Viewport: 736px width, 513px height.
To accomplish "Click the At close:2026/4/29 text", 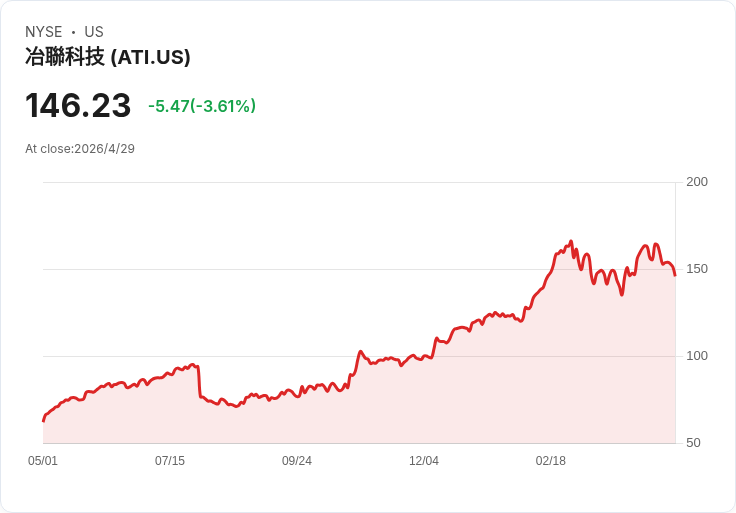I will (x=80, y=149).
